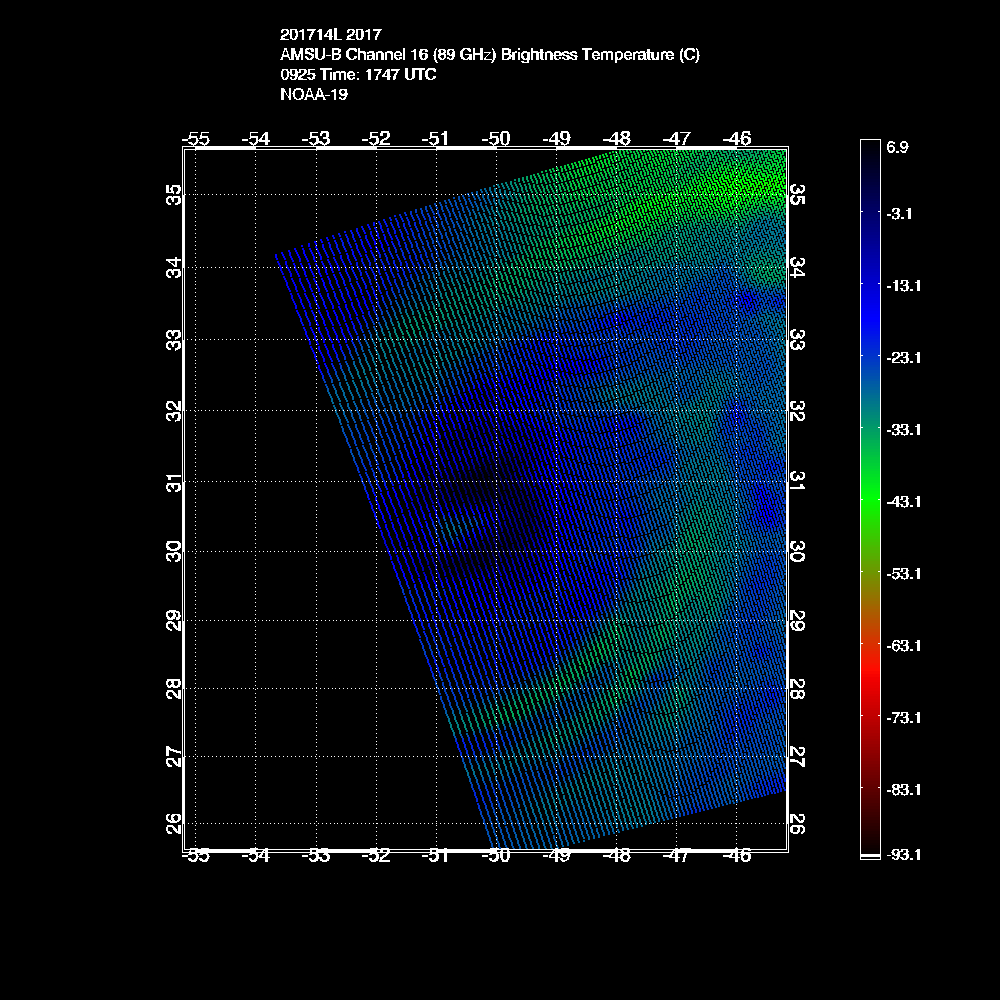Click the -51 longitude label on the top axis
The height and width of the screenshot is (1000, 1000).
click(x=436, y=138)
